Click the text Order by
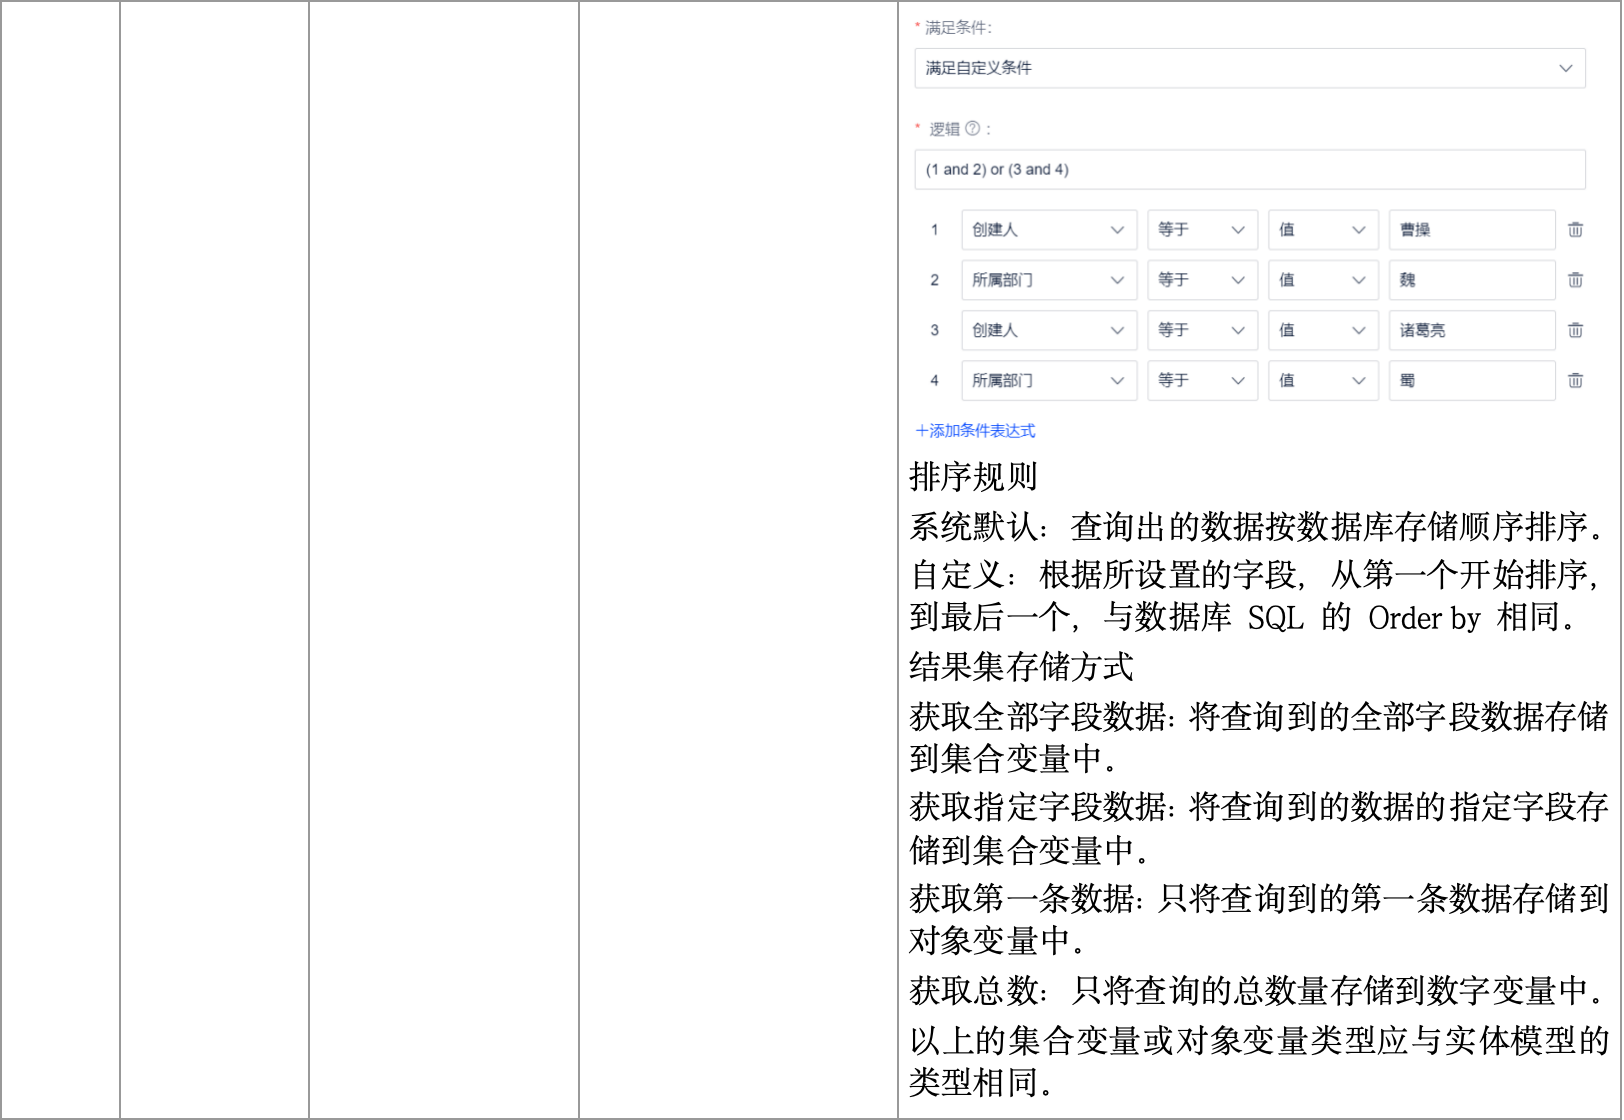 [1424, 618]
